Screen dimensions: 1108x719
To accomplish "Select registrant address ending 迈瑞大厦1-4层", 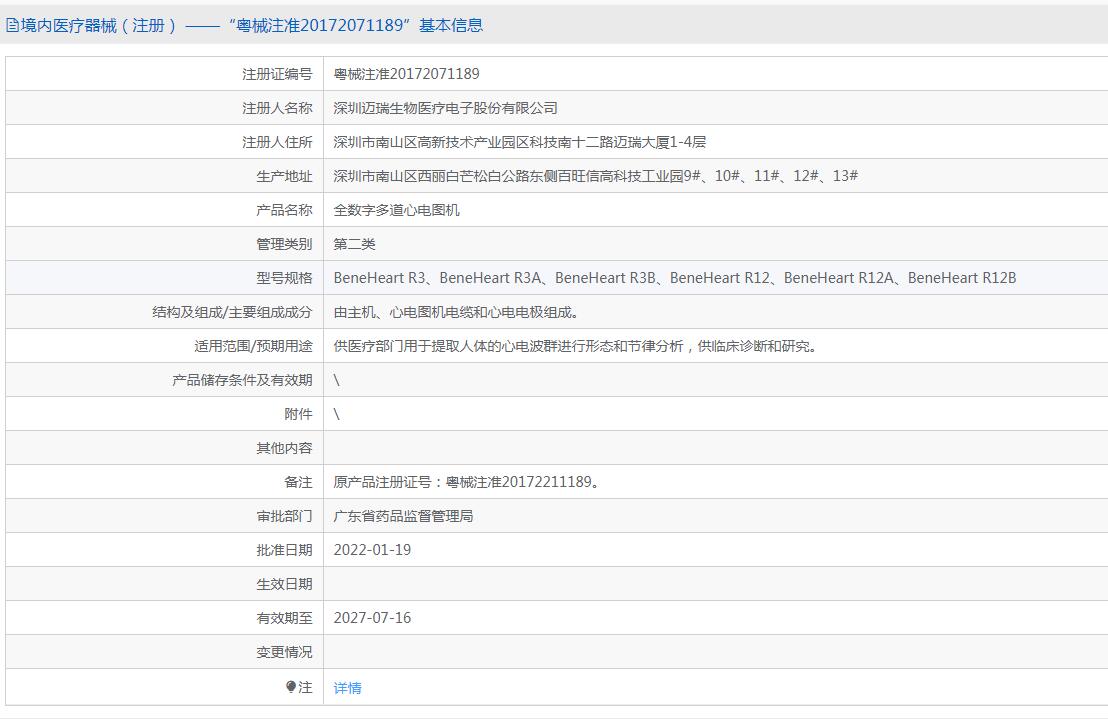I will click(519, 142).
